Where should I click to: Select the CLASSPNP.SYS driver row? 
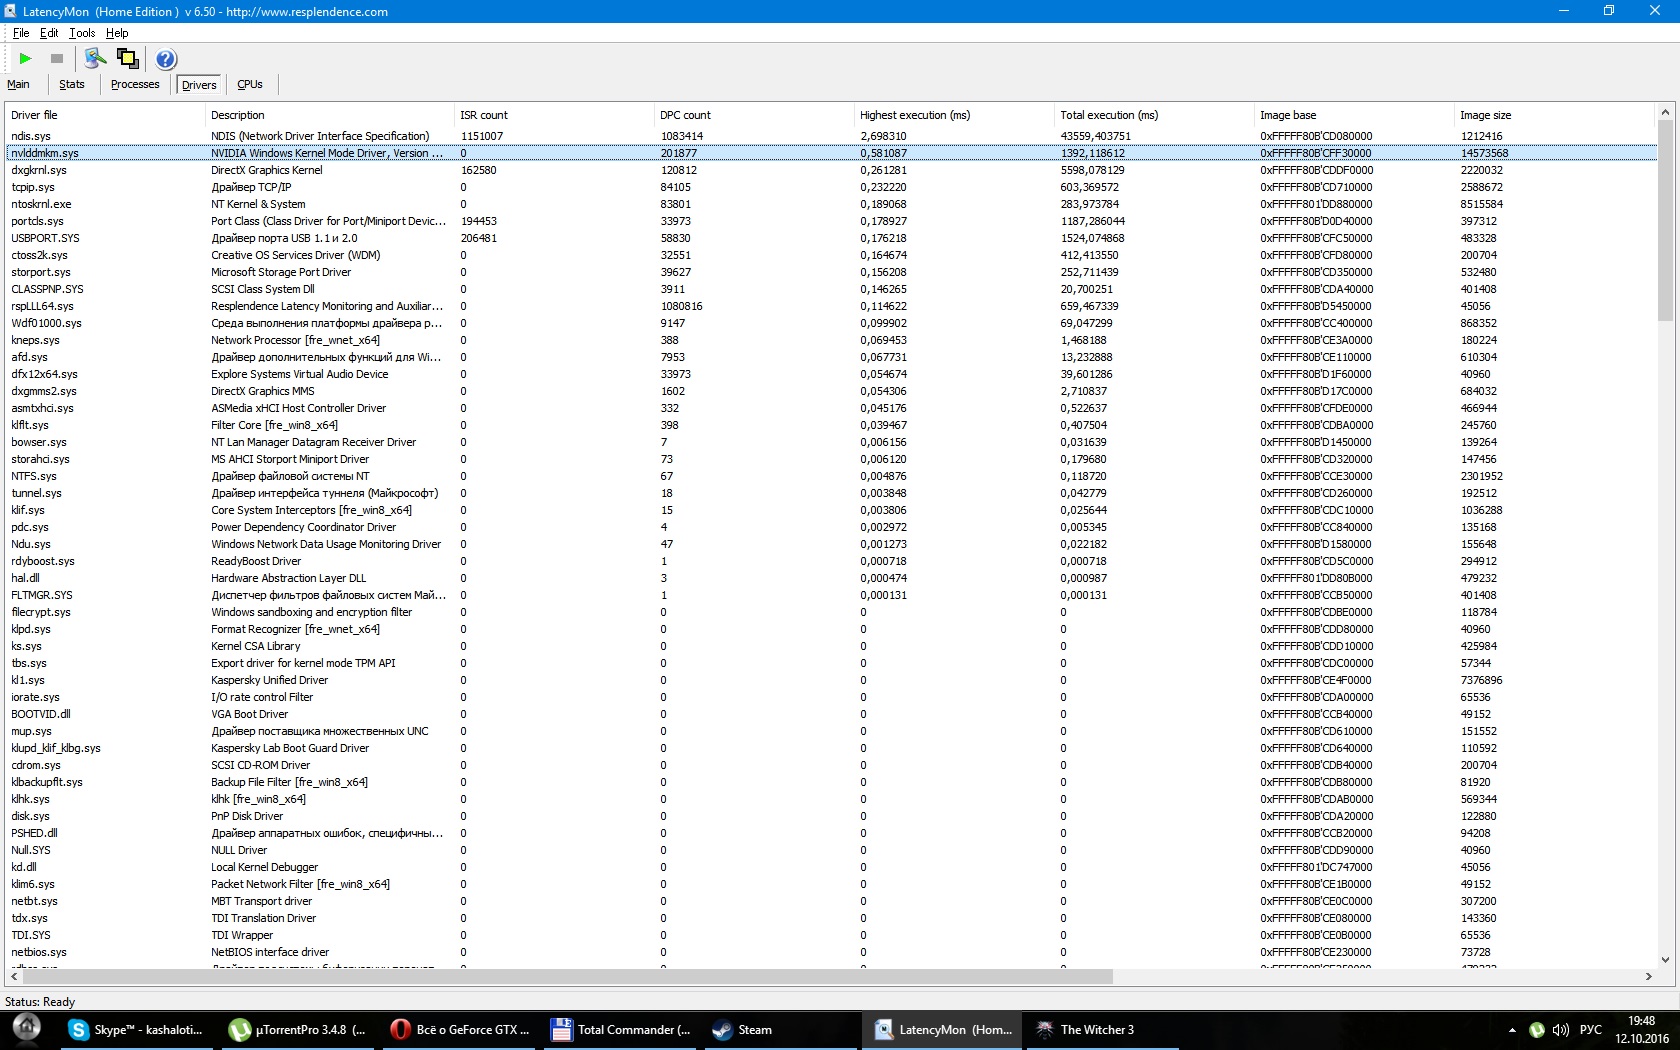pyautogui.click(x=831, y=289)
